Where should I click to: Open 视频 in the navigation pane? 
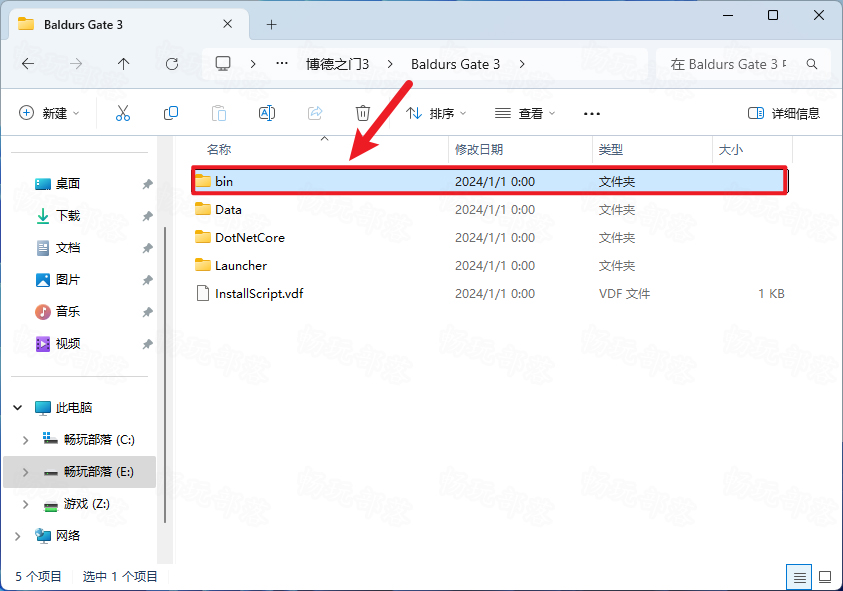[x=68, y=344]
